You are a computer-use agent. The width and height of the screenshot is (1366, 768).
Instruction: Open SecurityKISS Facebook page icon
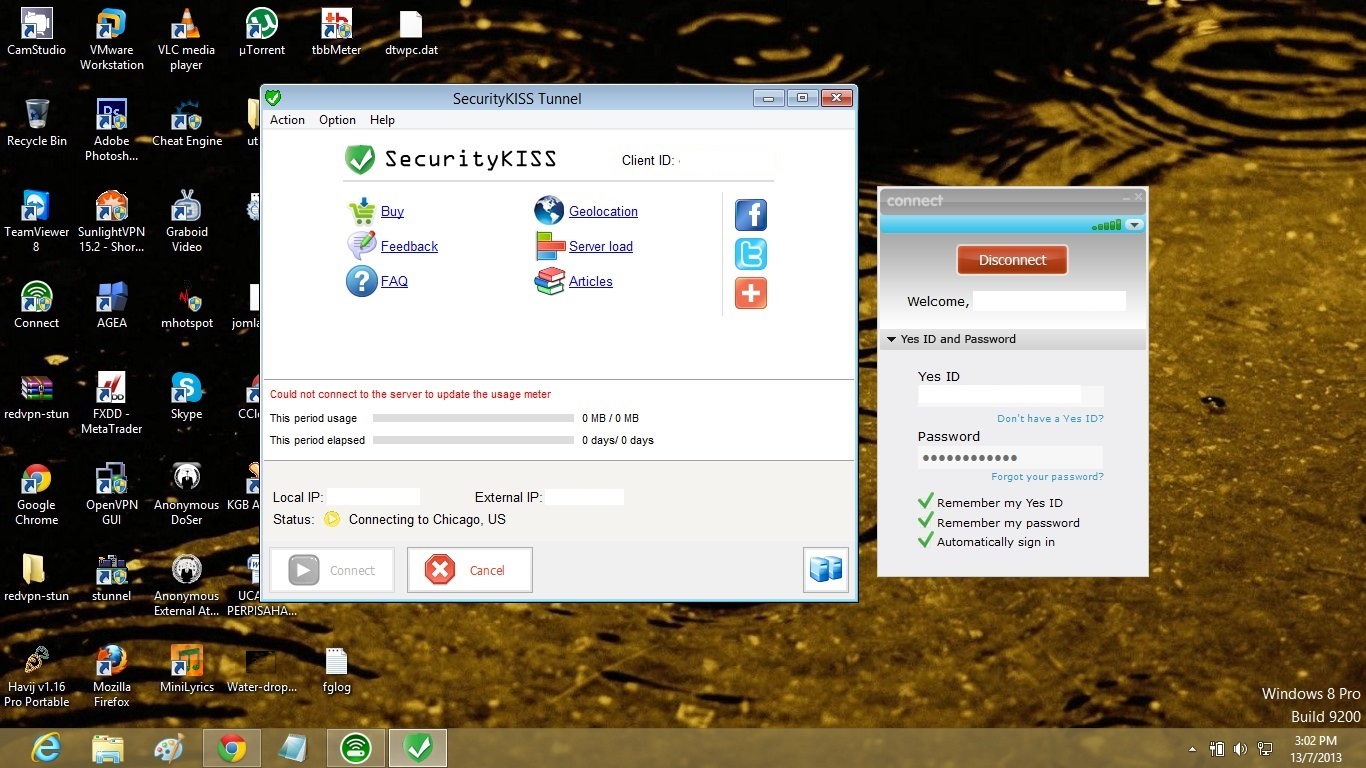751,215
